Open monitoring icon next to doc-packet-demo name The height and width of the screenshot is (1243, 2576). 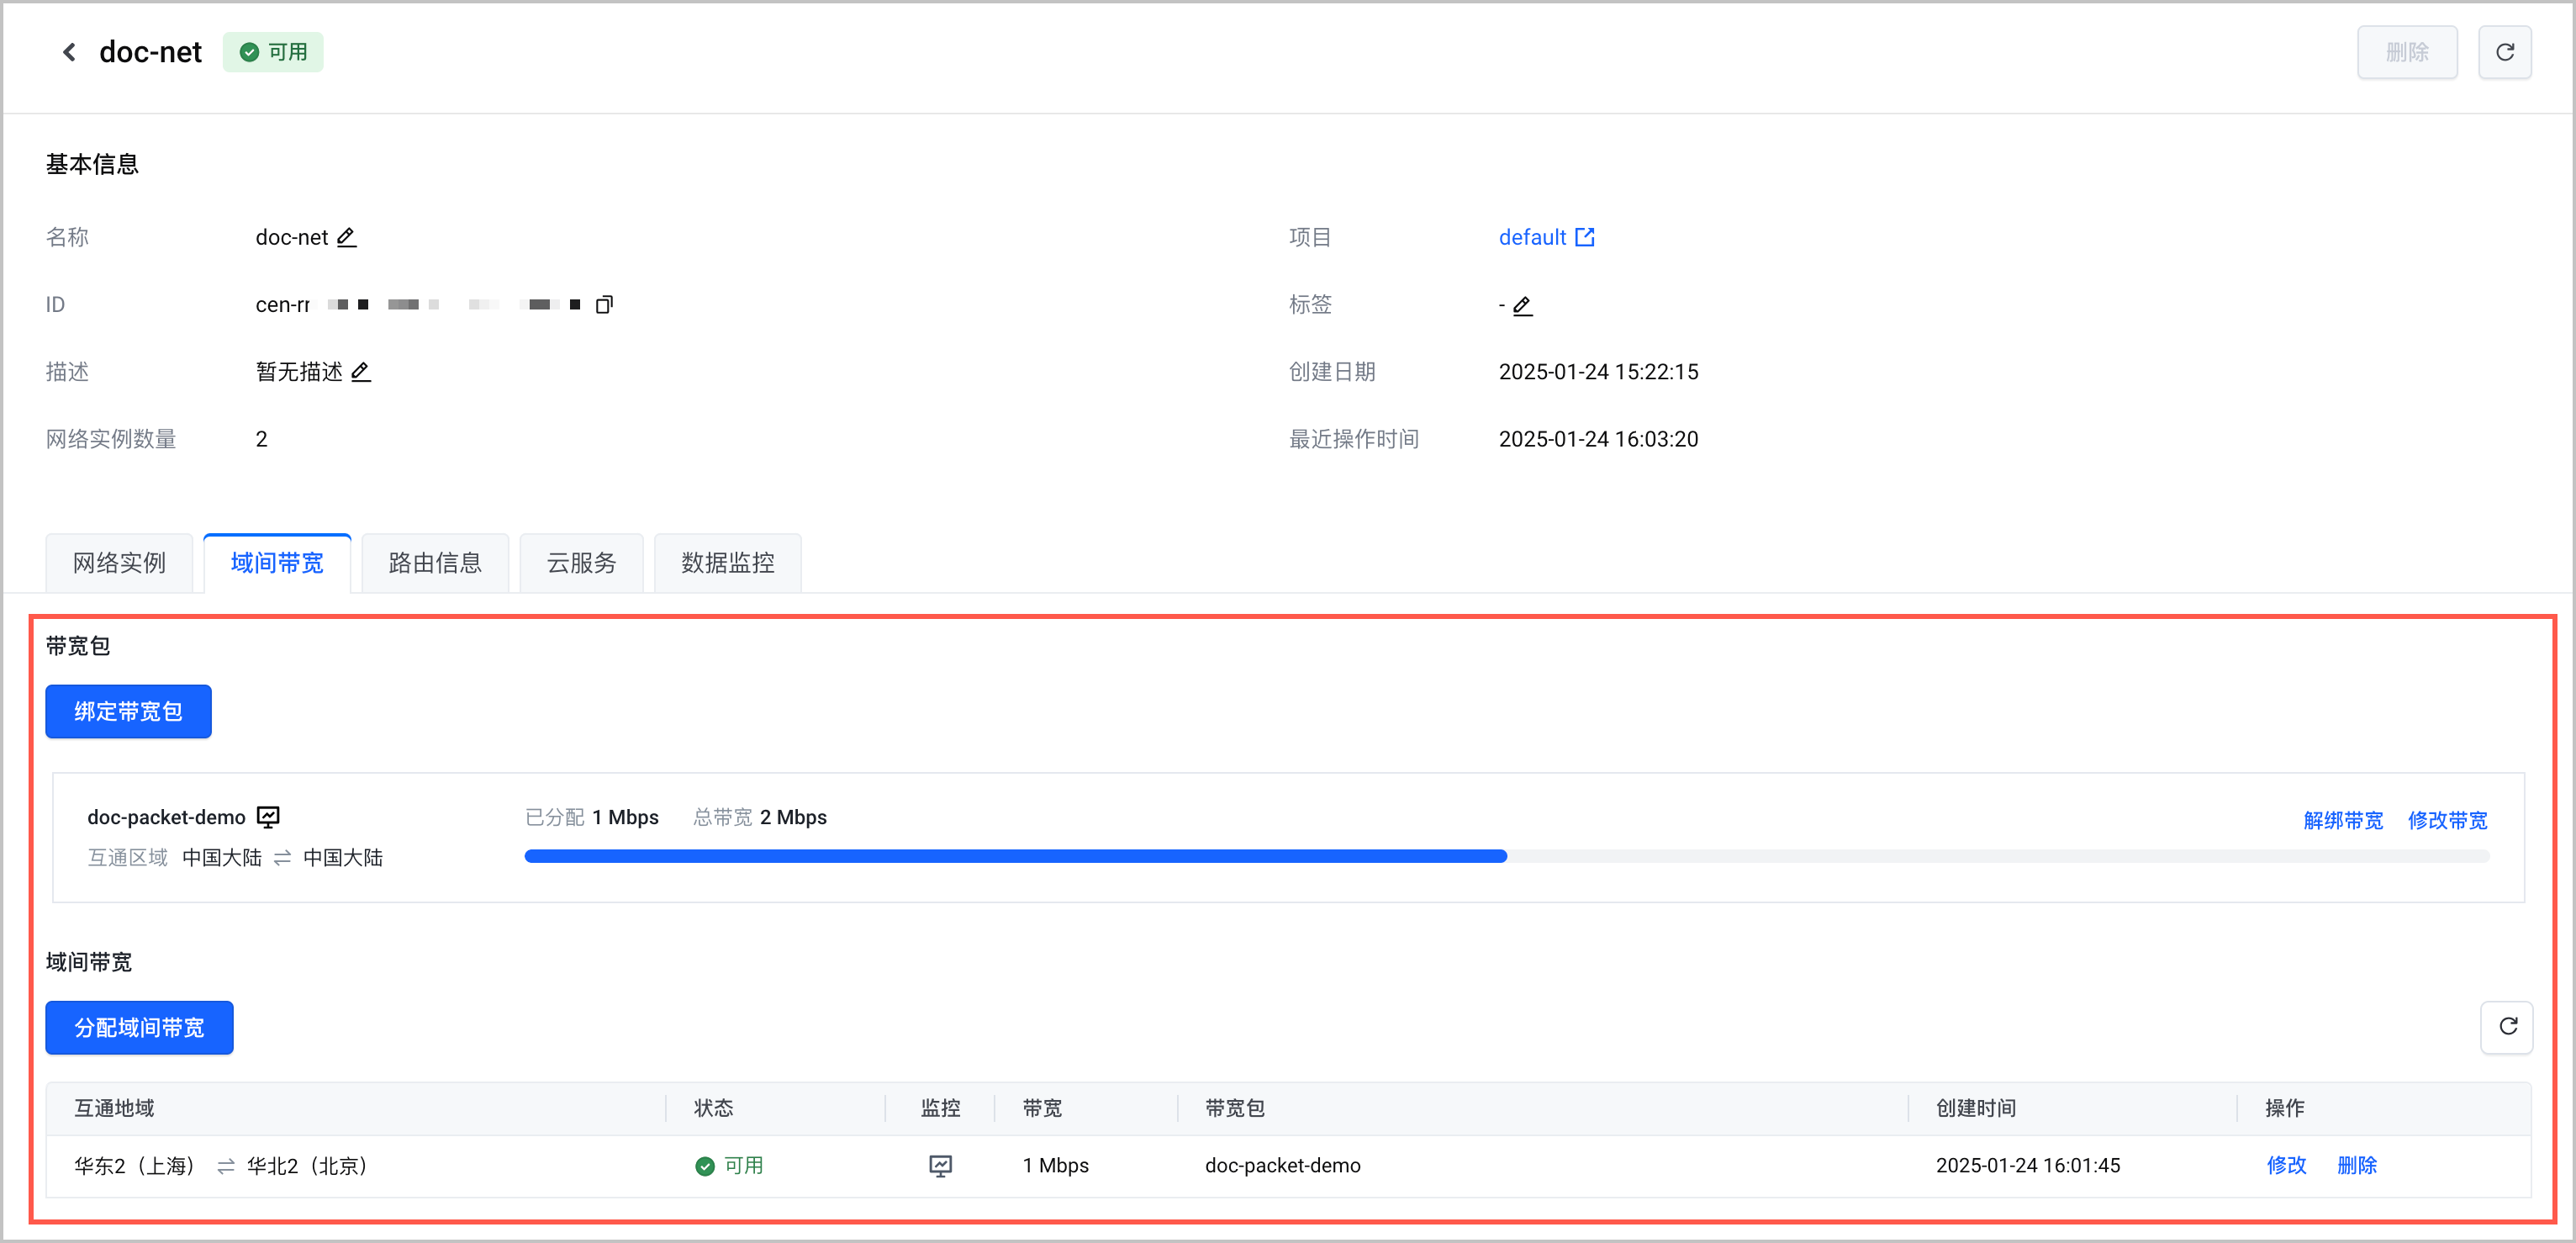click(268, 817)
